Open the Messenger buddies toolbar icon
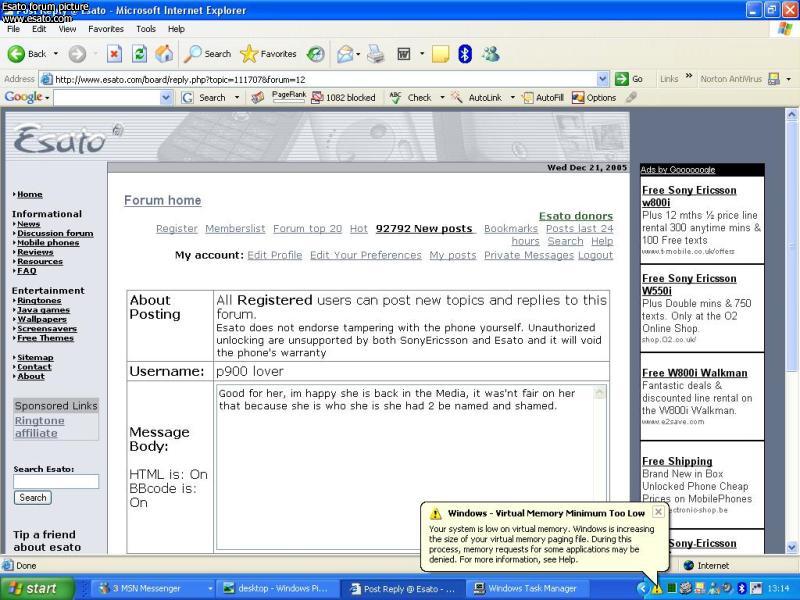800x600 pixels. coord(491,54)
